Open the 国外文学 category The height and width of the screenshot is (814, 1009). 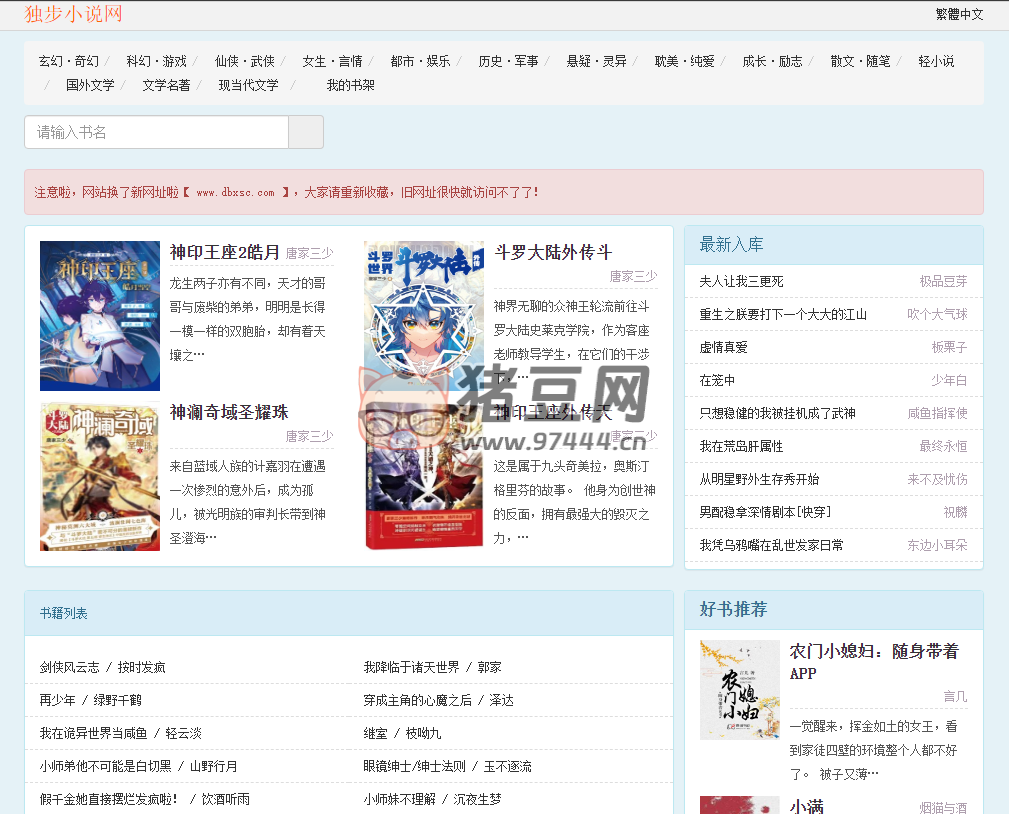(x=90, y=85)
